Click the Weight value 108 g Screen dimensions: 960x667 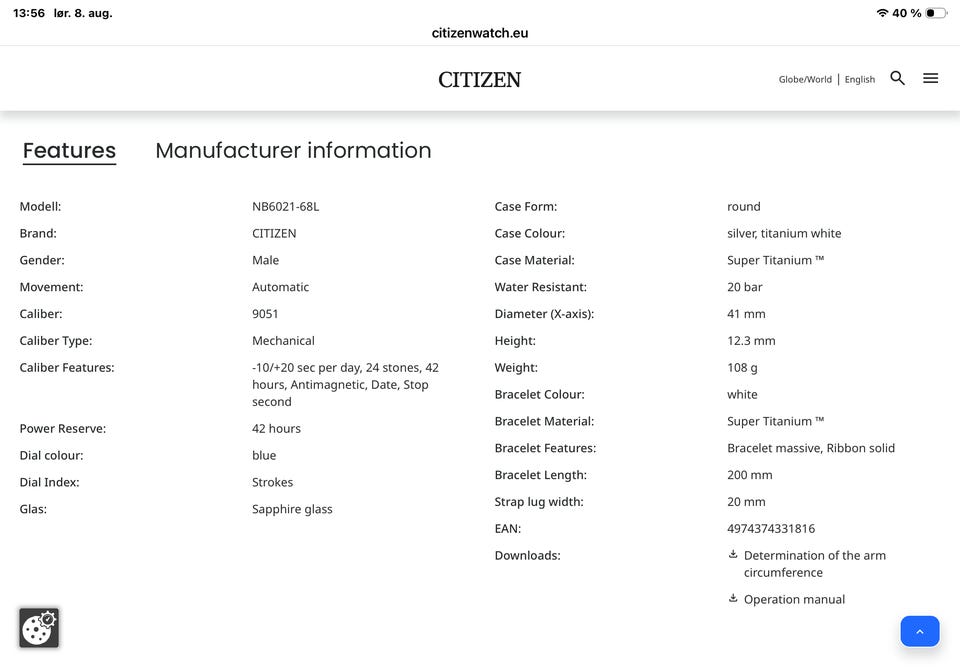tap(742, 367)
